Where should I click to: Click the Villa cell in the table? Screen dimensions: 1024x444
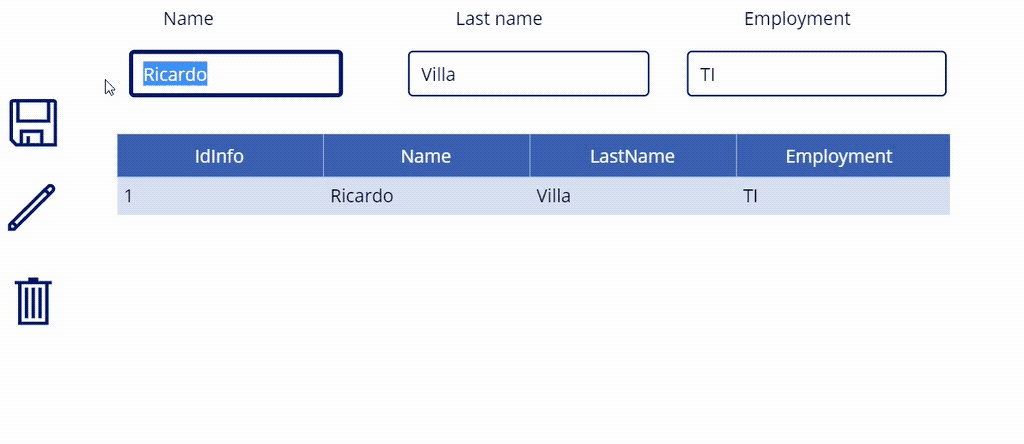point(554,196)
